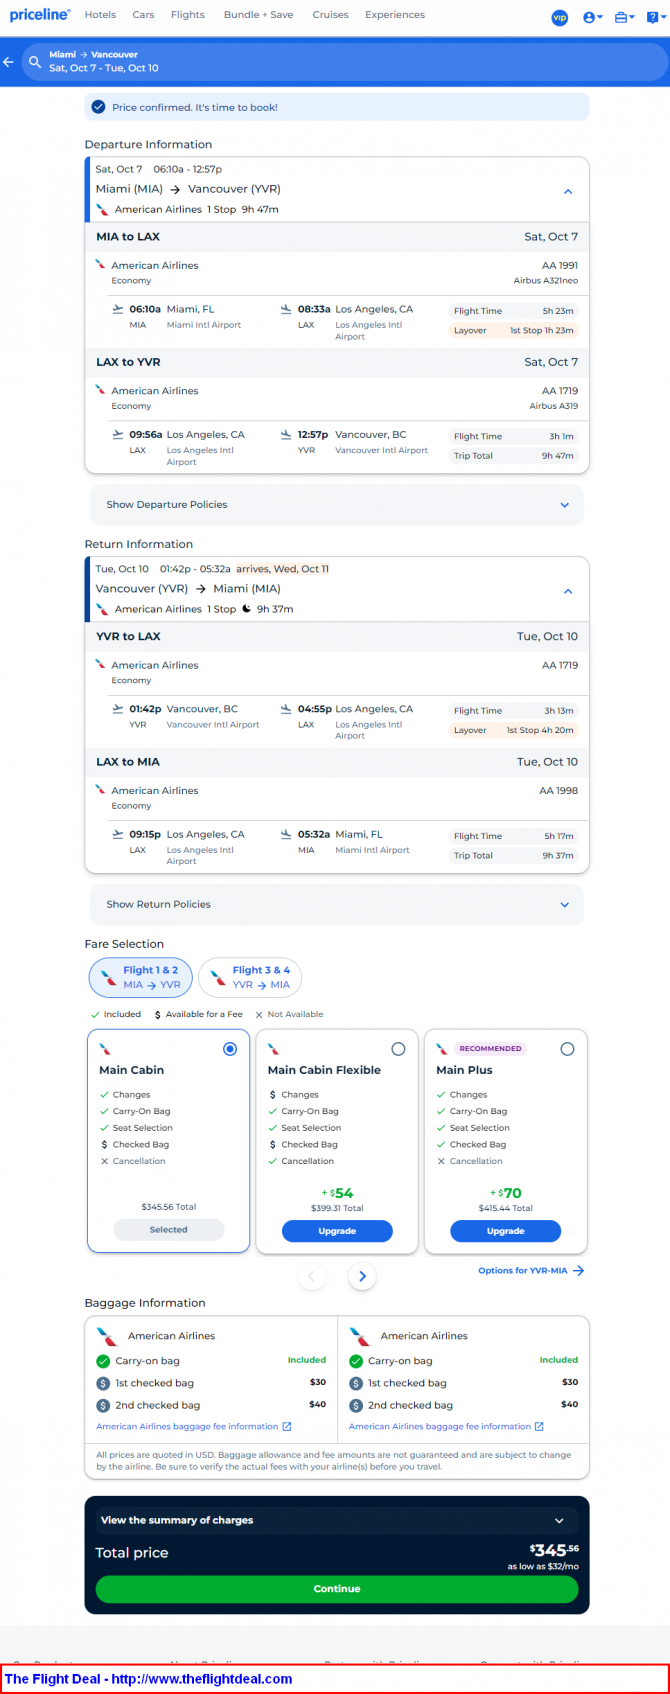Select the Main Cabin Flexible radio button

click(x=398, y=1049)
